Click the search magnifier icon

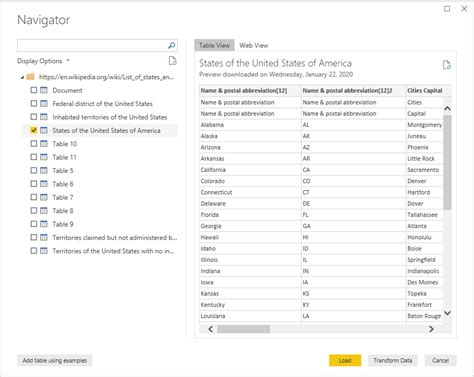(x=172, y=45)
